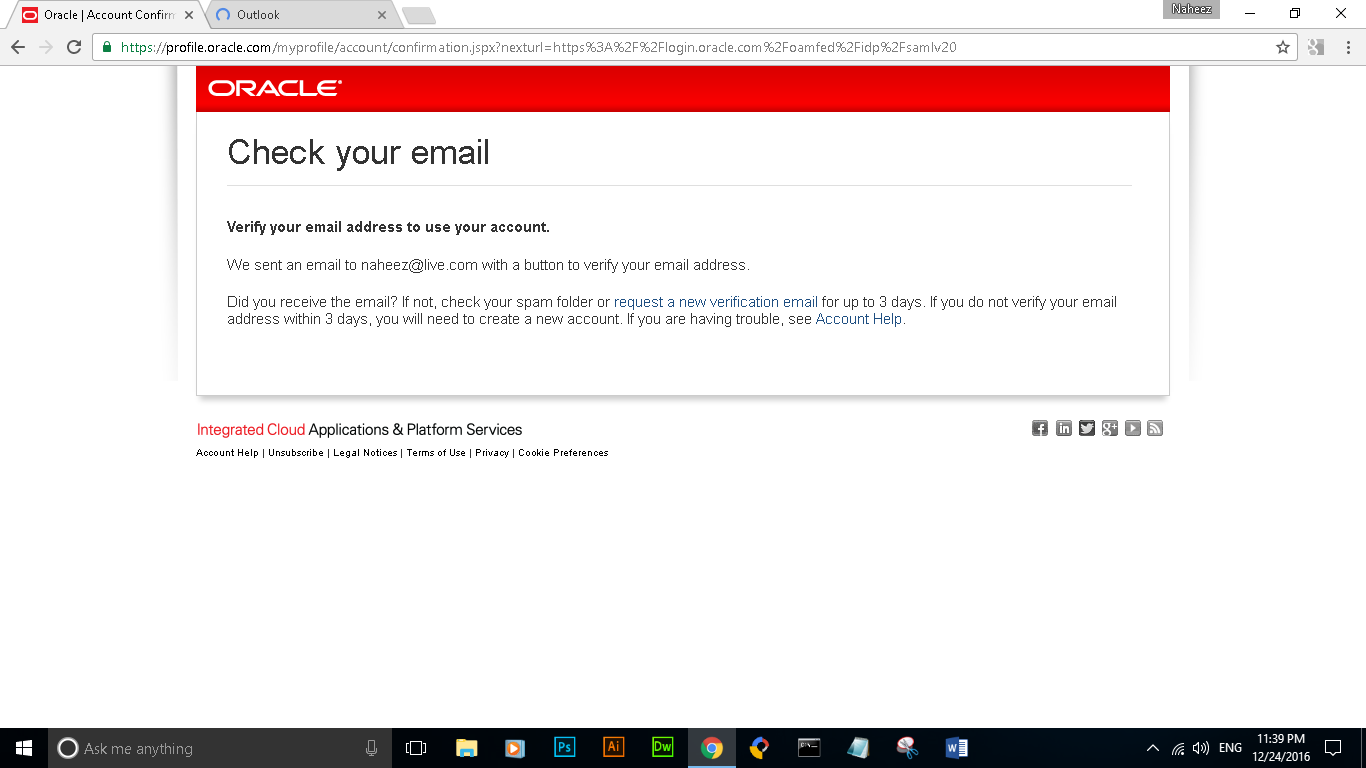Open Account Help link in the message

(x=859, y=319)
